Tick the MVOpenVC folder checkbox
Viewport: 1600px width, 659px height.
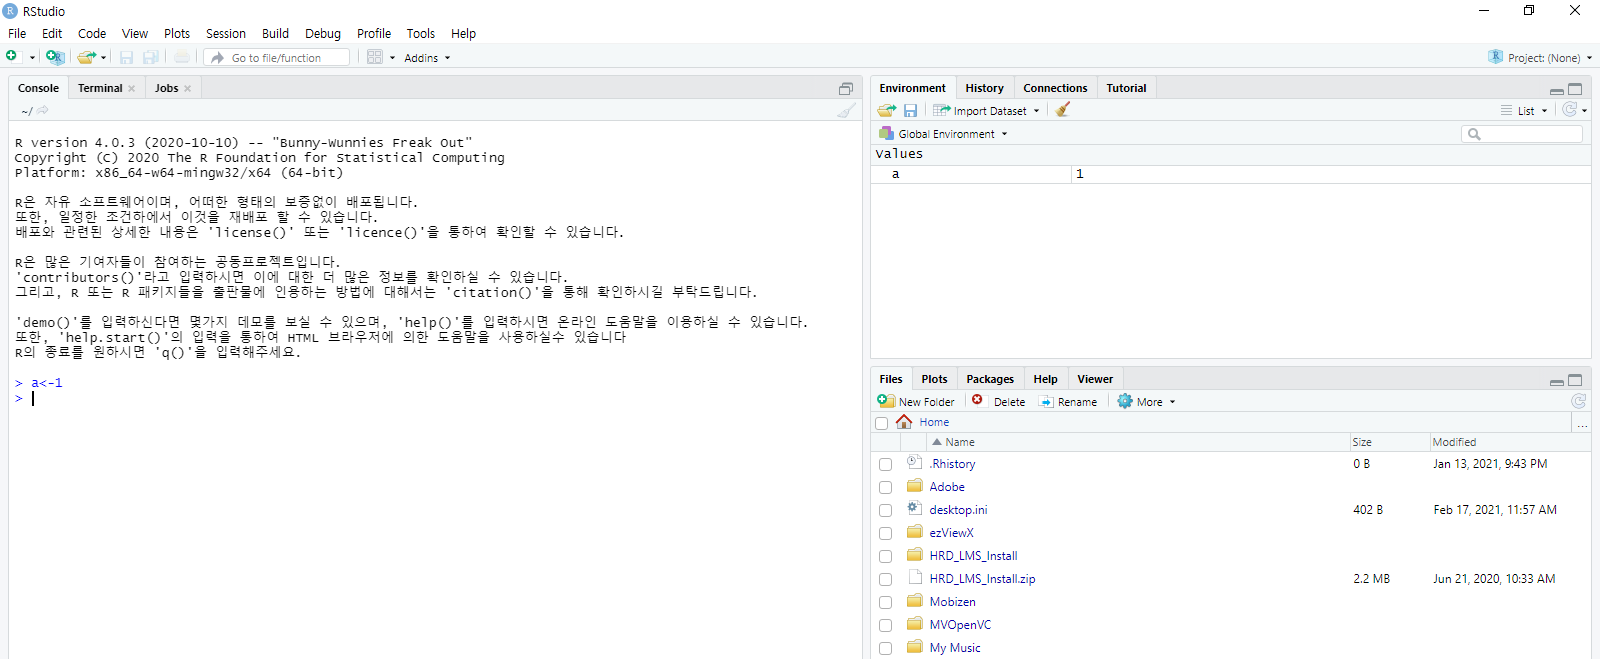tap(885, 626)
